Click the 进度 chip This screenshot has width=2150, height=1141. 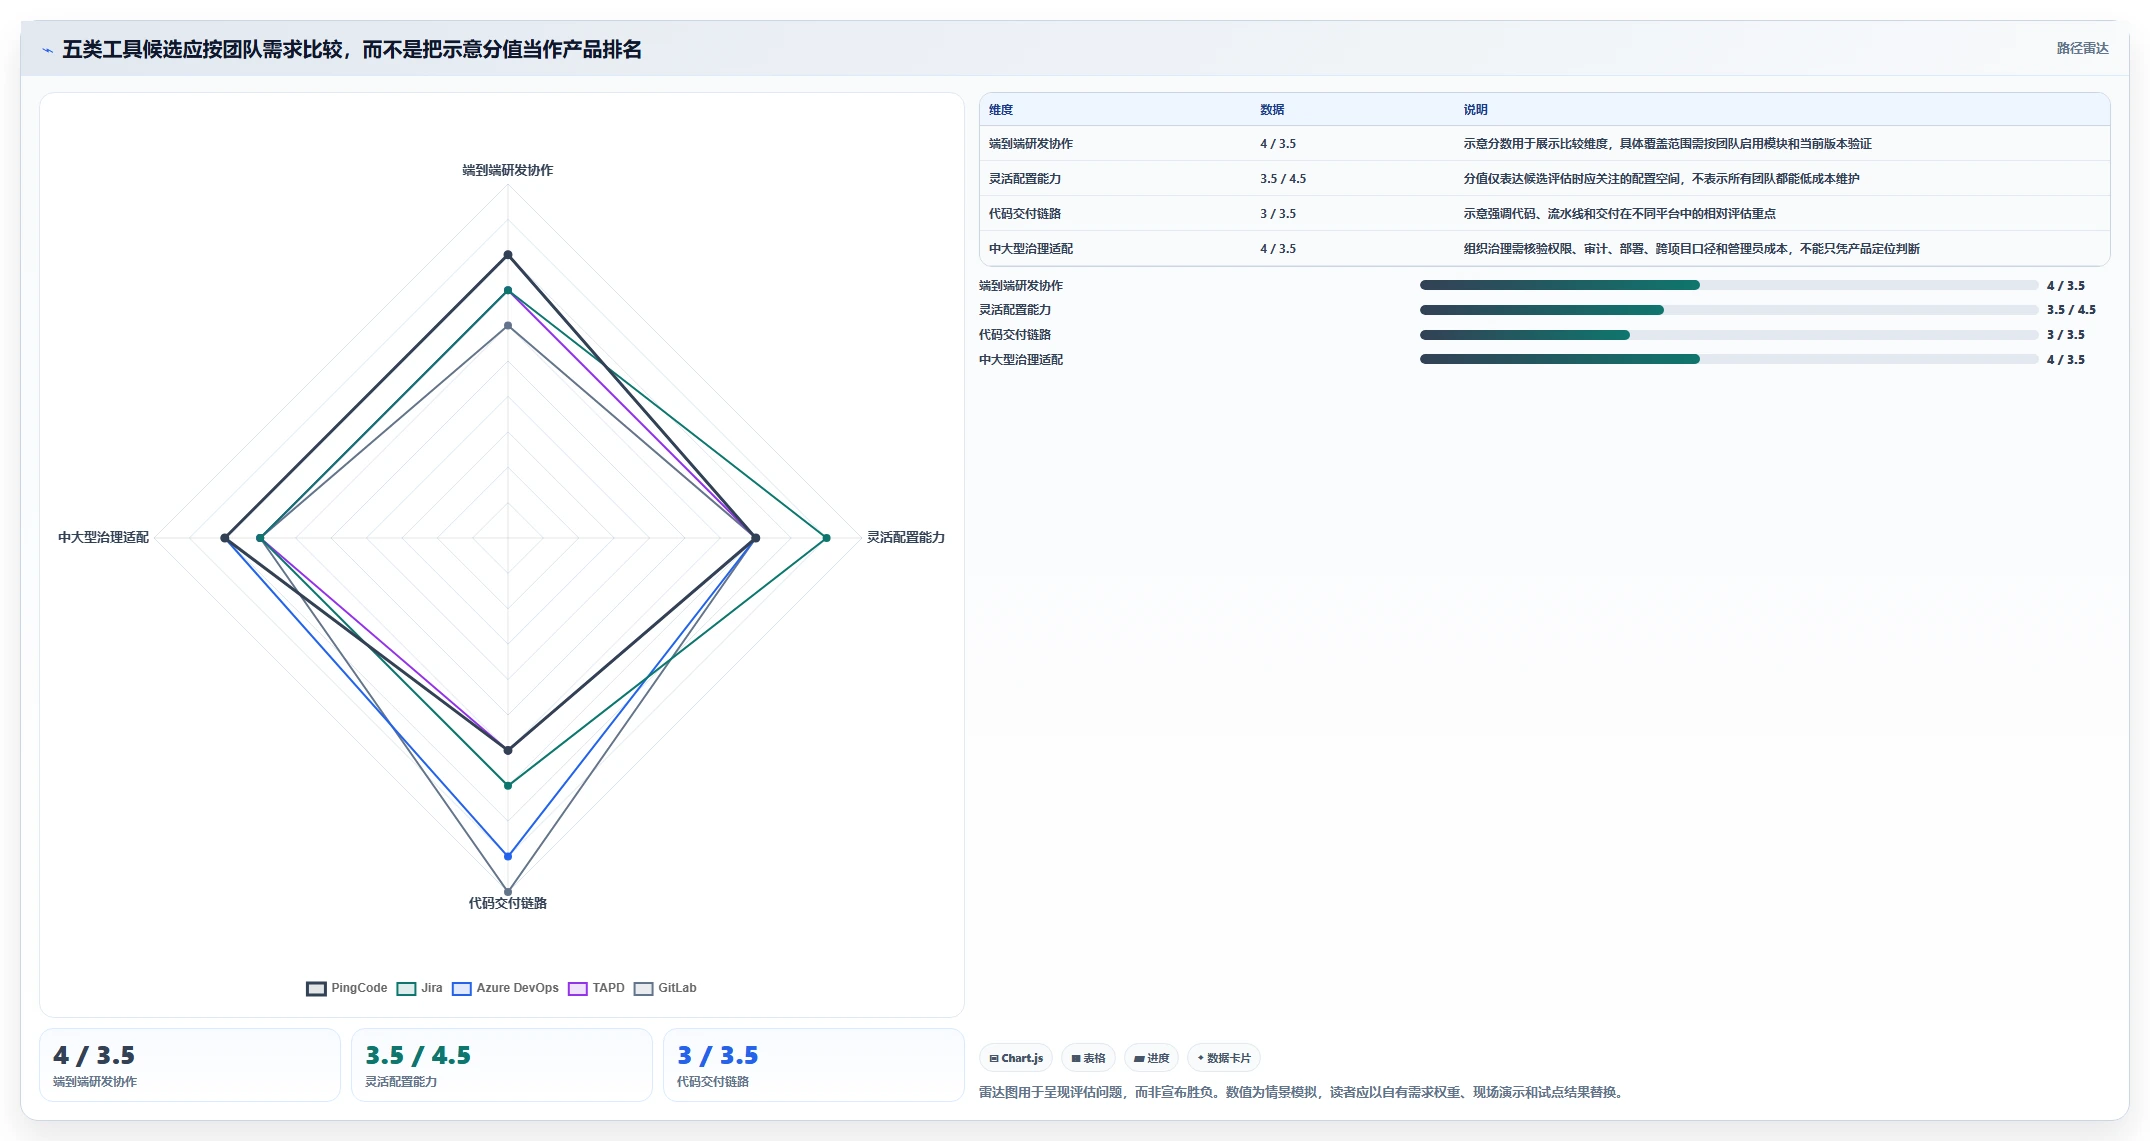1151,1058
